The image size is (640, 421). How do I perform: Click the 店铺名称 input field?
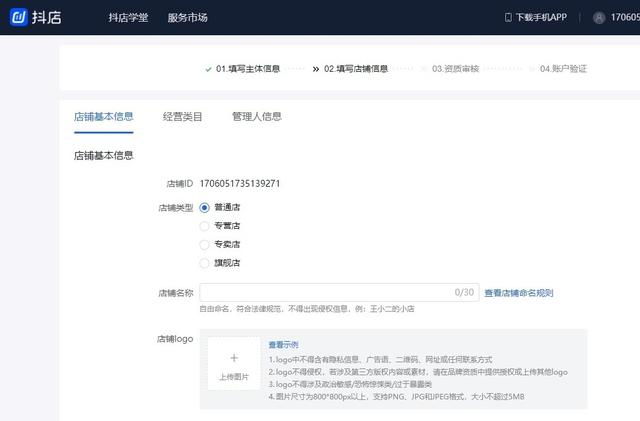point(325,293)
